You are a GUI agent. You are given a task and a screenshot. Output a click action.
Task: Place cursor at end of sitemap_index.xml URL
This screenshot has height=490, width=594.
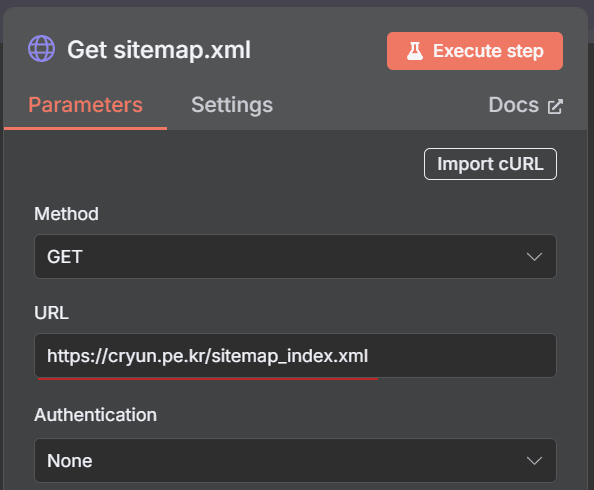pos(369,356)
